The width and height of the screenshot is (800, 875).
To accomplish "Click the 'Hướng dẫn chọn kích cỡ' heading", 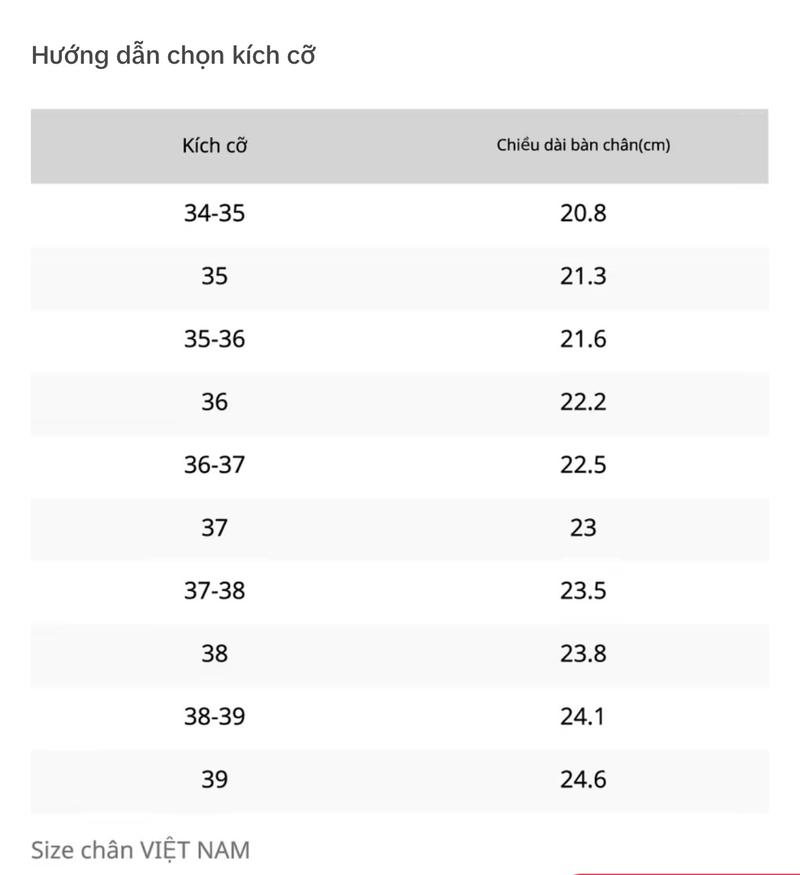I will (x=173, y=56).
